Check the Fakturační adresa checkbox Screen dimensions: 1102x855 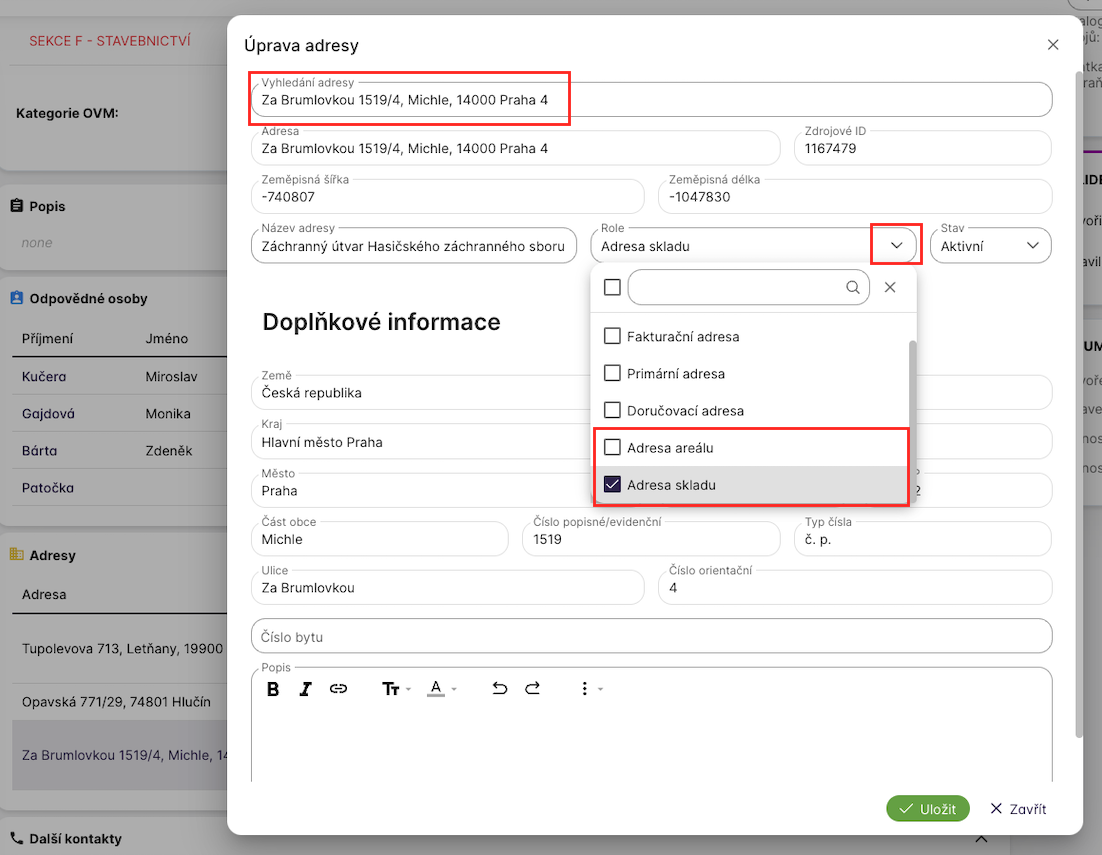coord(613,337)
